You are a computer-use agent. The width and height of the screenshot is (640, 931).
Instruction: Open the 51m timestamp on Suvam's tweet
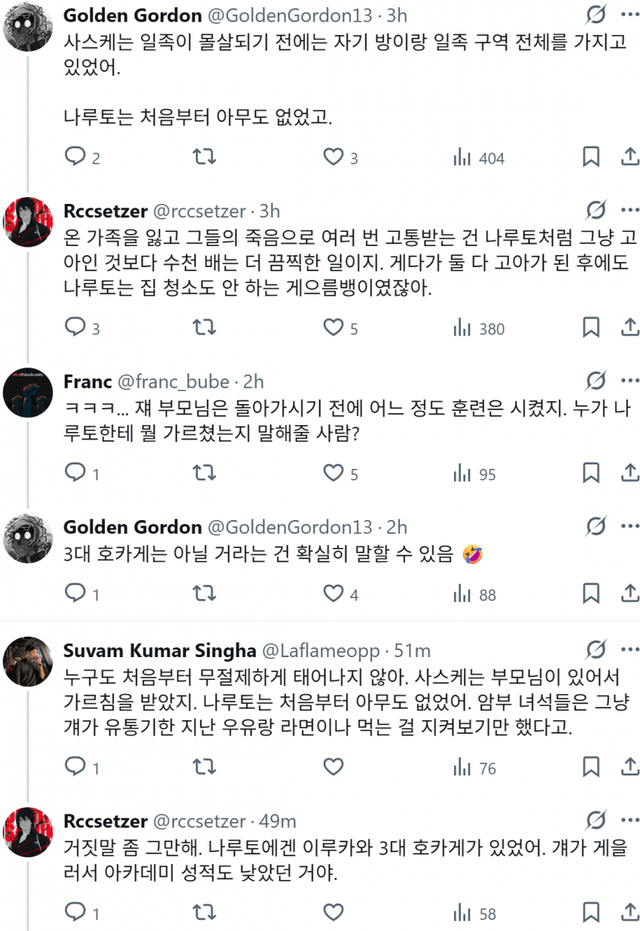pos(410,650)
